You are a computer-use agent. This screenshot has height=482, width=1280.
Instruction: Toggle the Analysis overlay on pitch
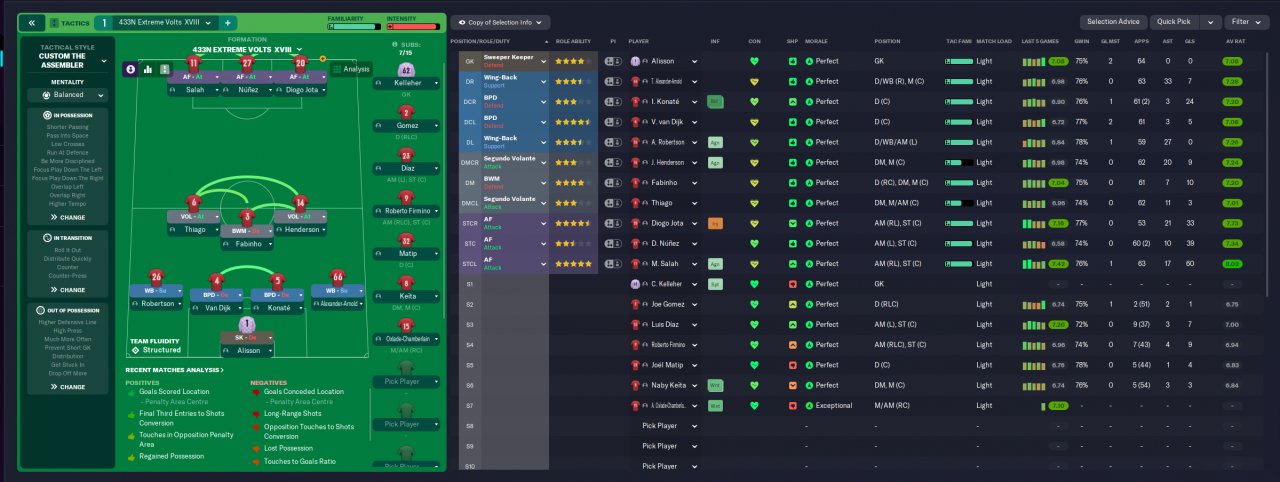tap(351, 68)
